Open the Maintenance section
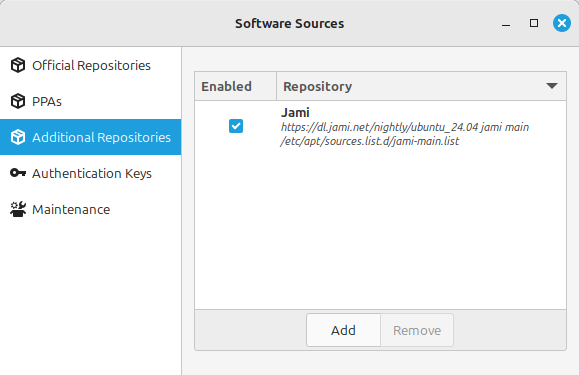The image size is (579, 375). click(x=90, y=209)
